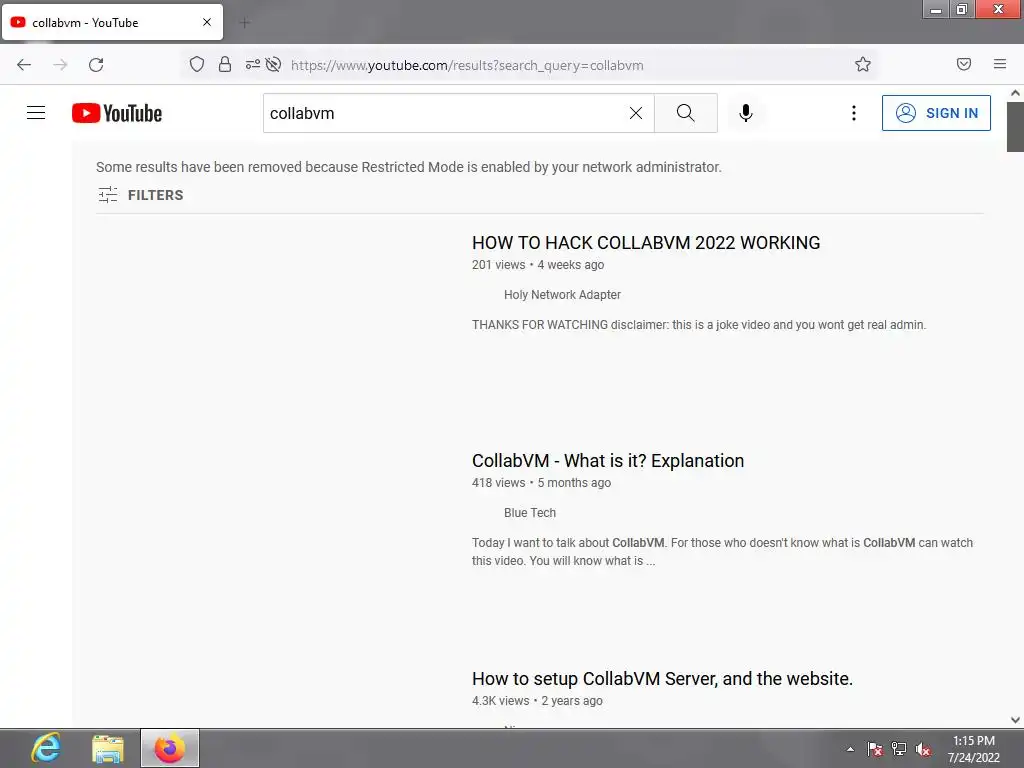Screen dimensions: 1024x768
Task: Go back to previous page in Firefox
Action: click(24, 65)
